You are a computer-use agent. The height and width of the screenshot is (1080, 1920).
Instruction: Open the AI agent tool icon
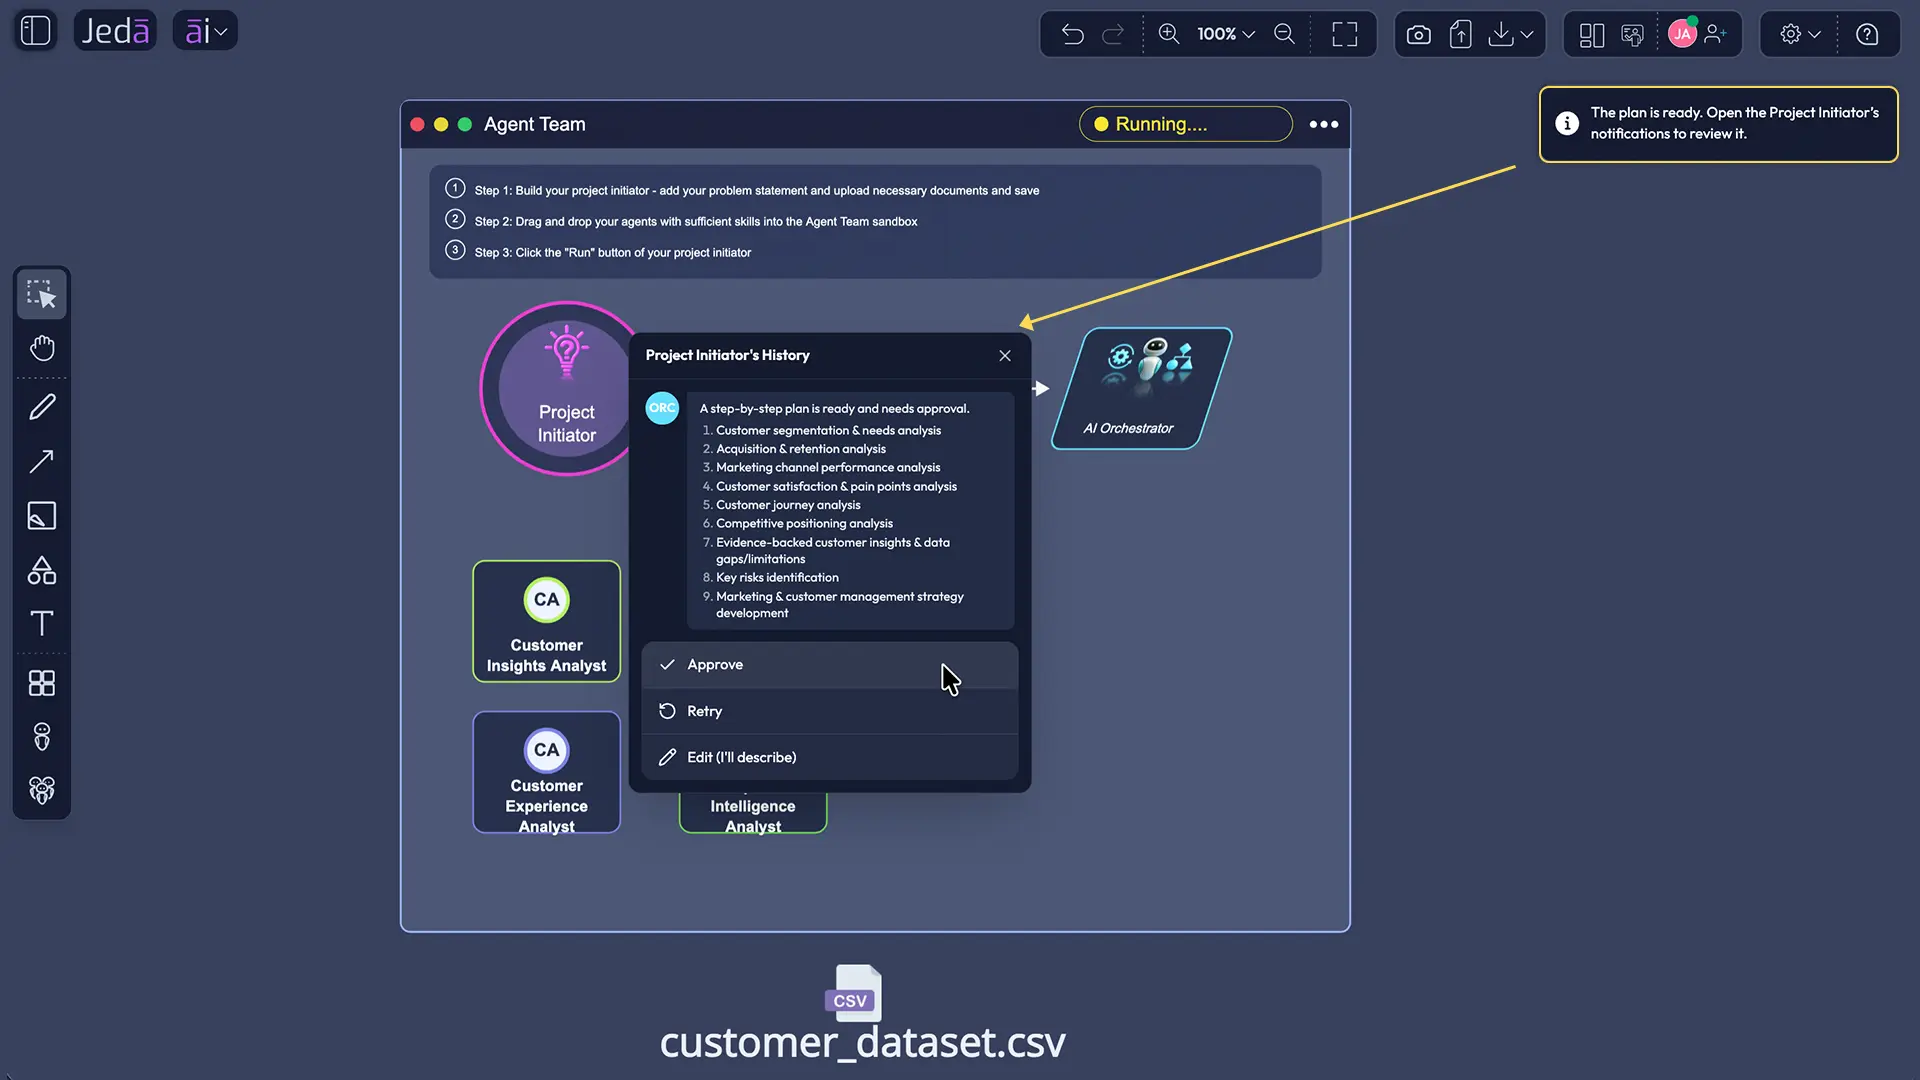click(42, 737)
